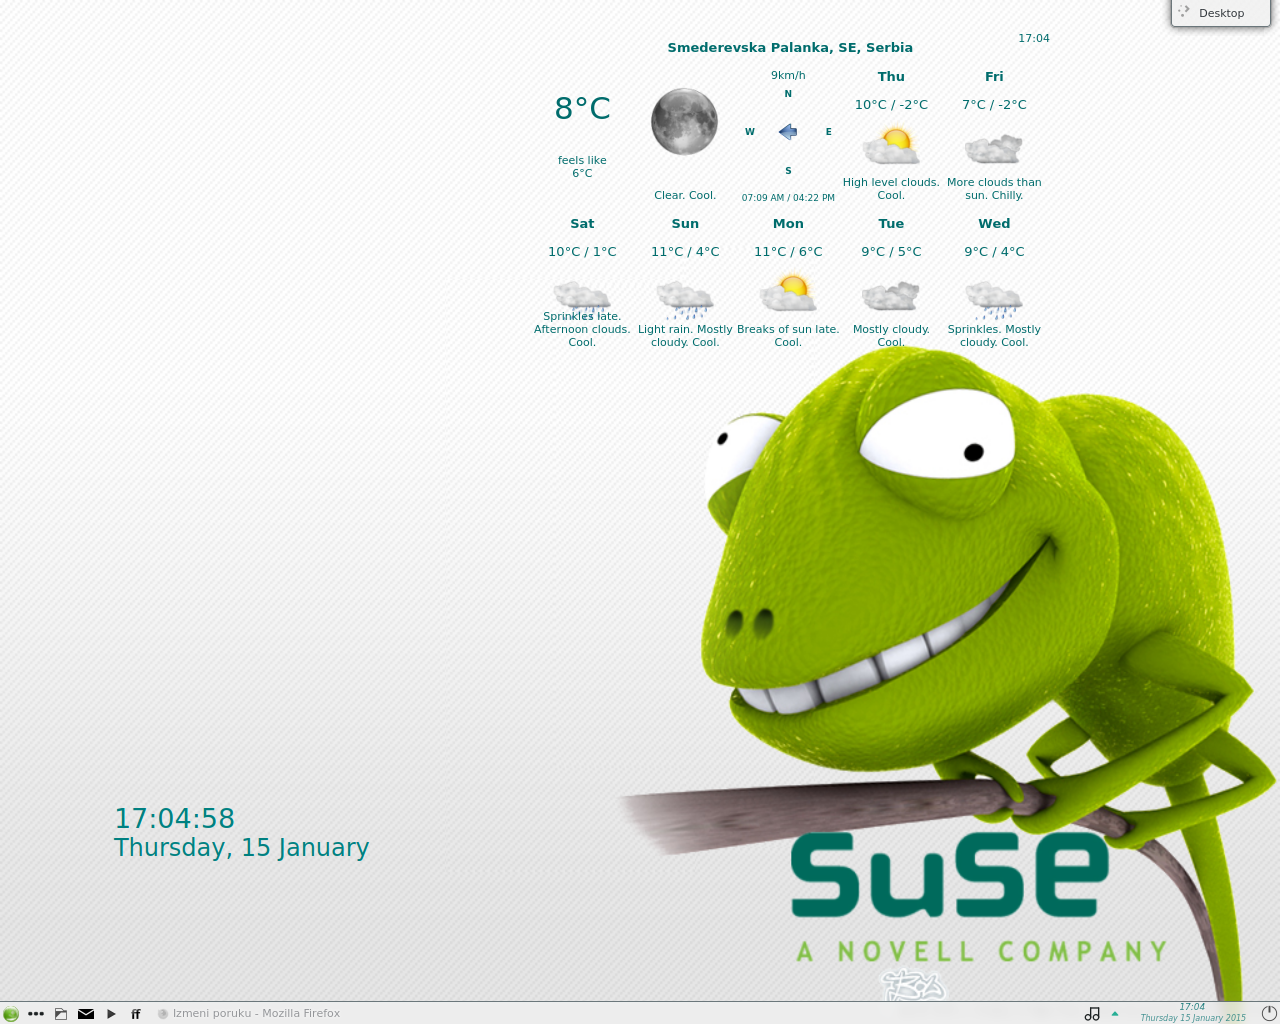Click the 'Thursday, 15 January' desktop date
The height and width of the screenshot is (1024, 1280).
(x=242, y=848)
